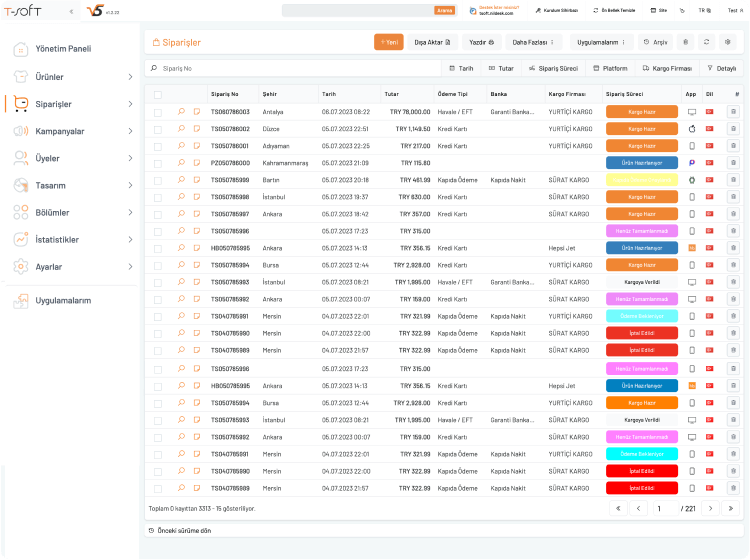Click the trash icon in the Siparişler header
The width and height of the screenshot is (750, 560).
coord(685,42)
